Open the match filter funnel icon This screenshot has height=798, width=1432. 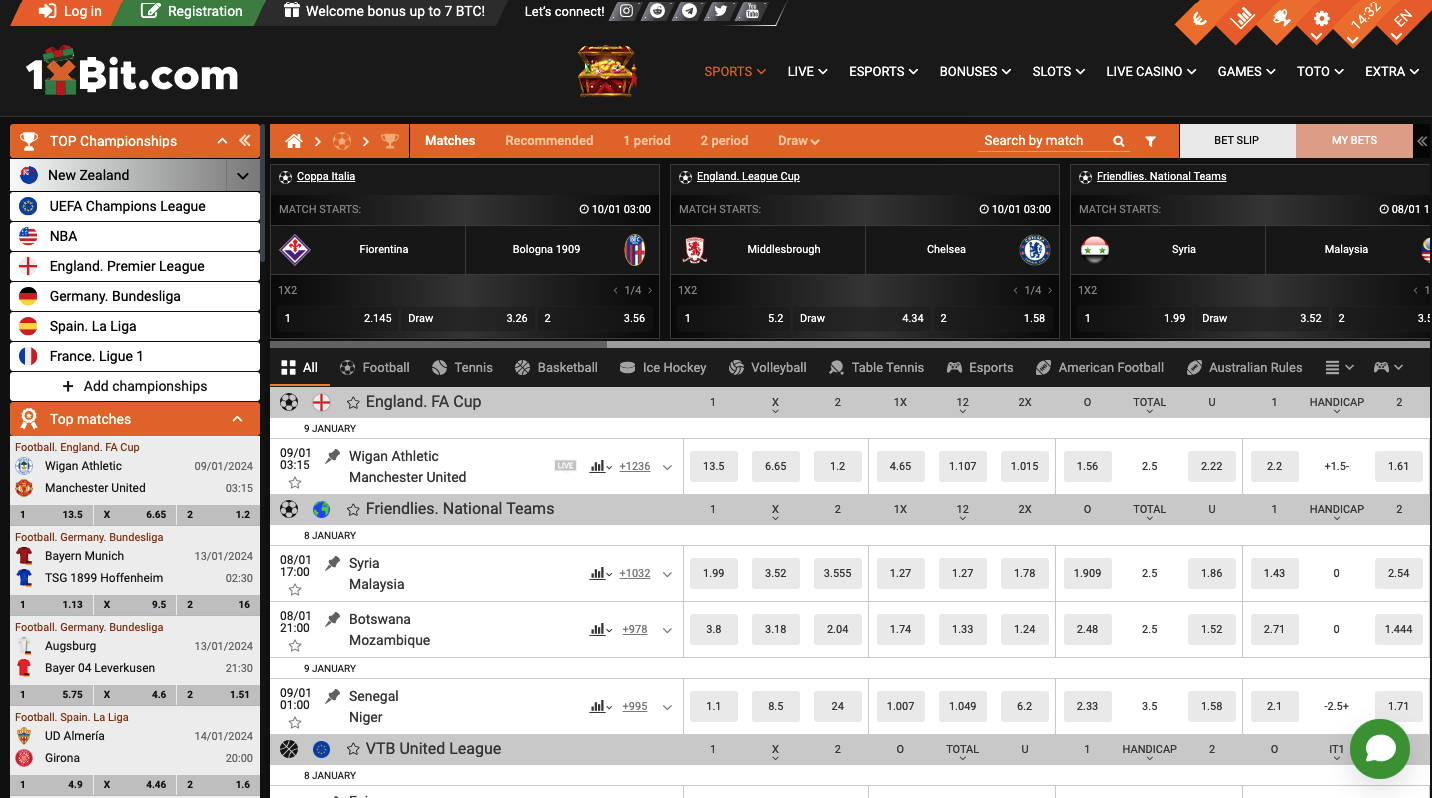[x=1151, y=141]
